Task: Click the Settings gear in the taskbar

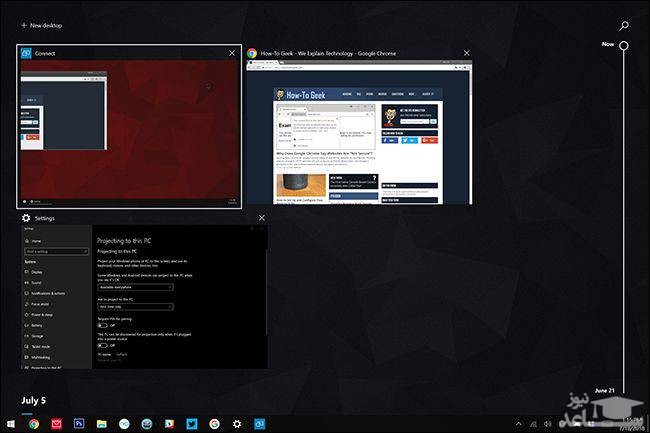Action: [237, 423]
